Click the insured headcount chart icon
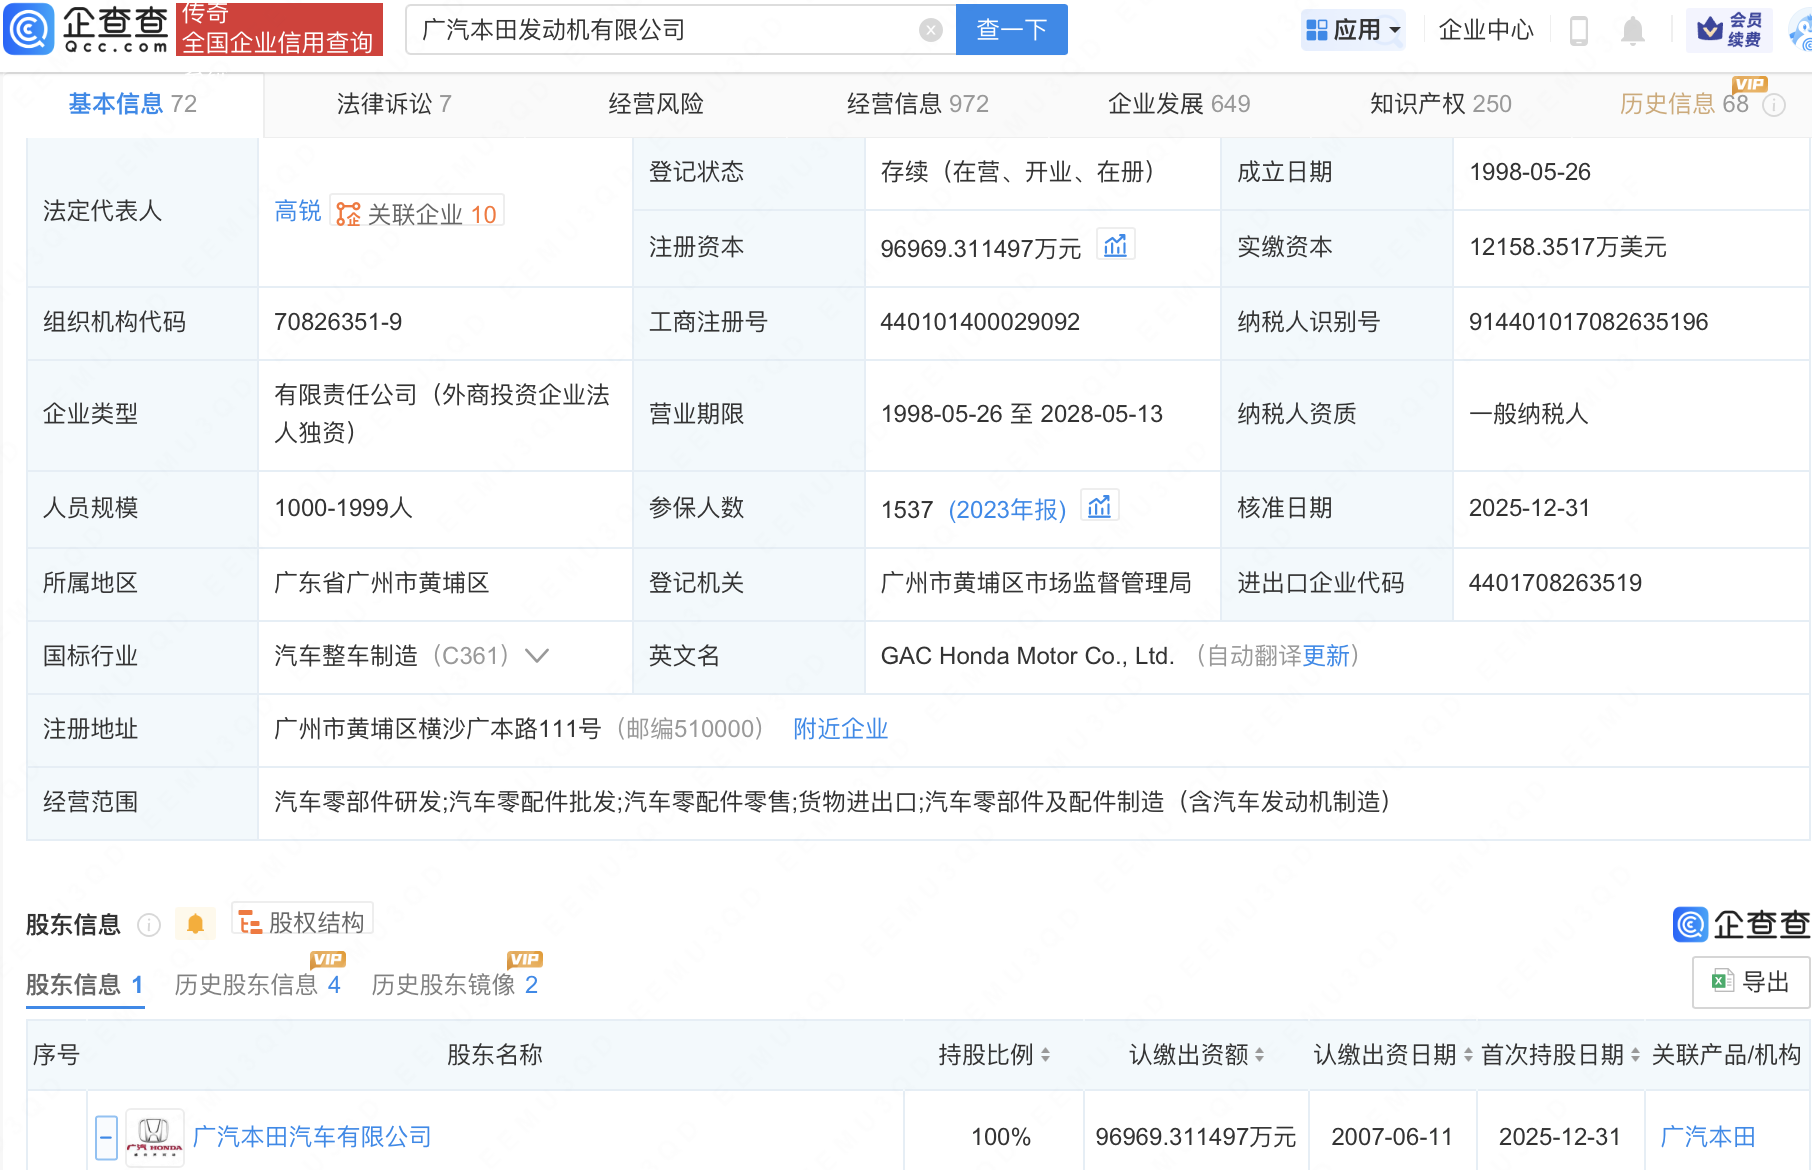The image size is (1812, 1170). (1099, 507)
